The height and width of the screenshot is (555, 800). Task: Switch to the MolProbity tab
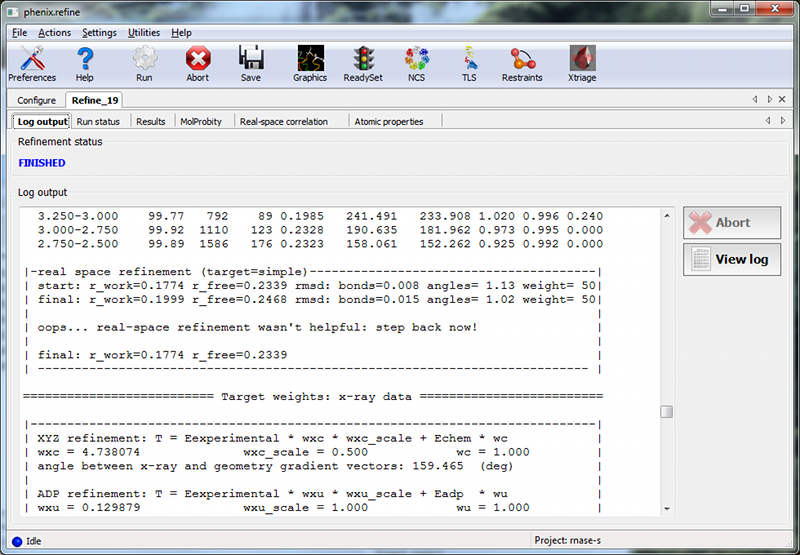point(200,121)
